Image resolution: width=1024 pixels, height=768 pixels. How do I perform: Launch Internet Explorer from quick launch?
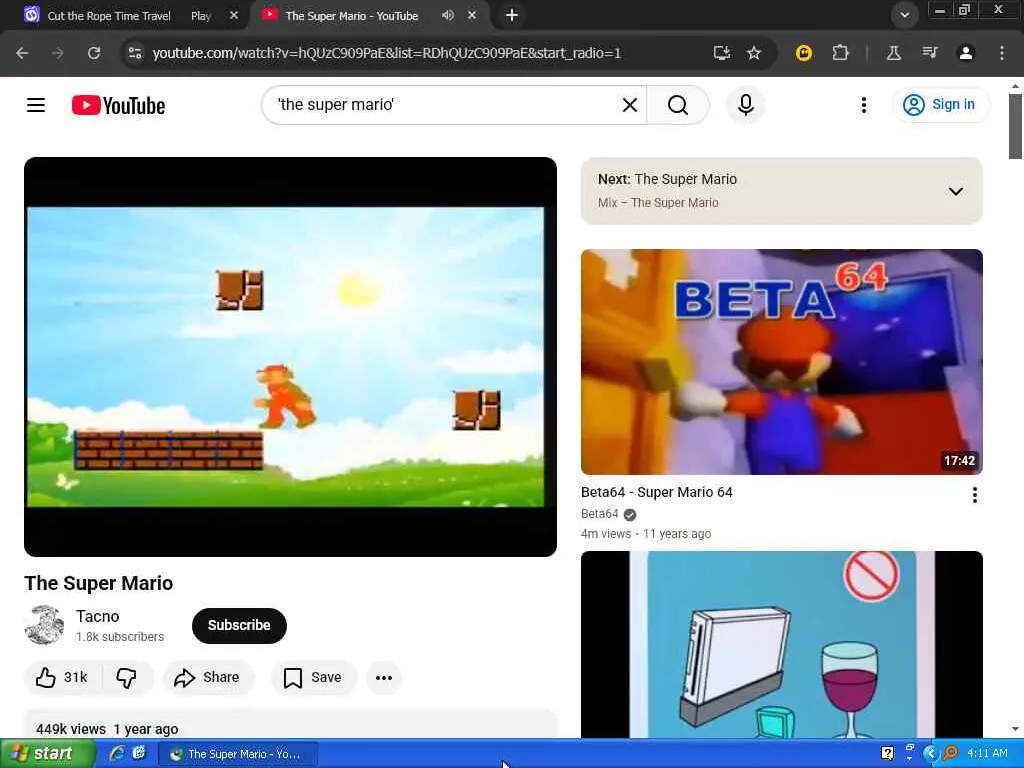click(117, 754)
